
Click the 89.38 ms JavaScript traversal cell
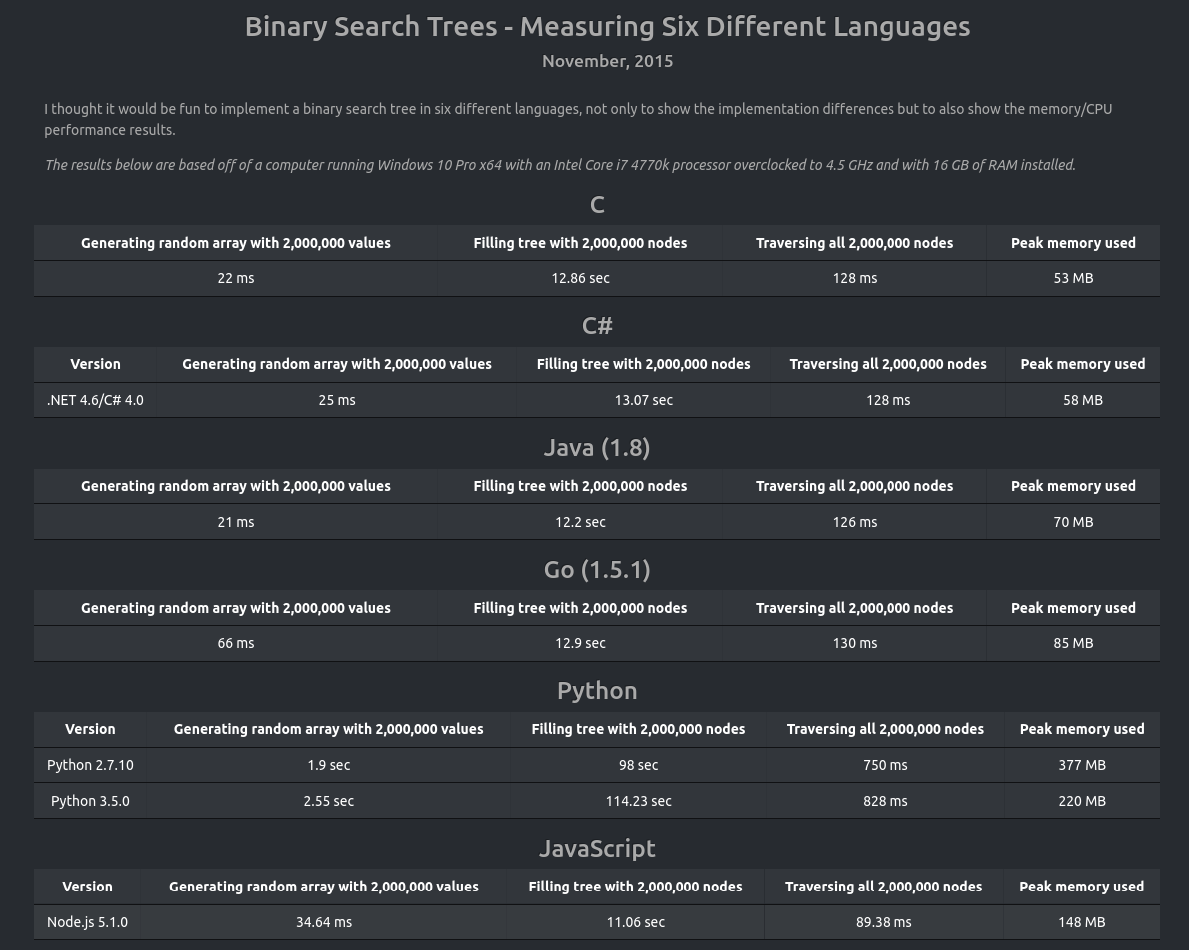click(x=883, y=922)
